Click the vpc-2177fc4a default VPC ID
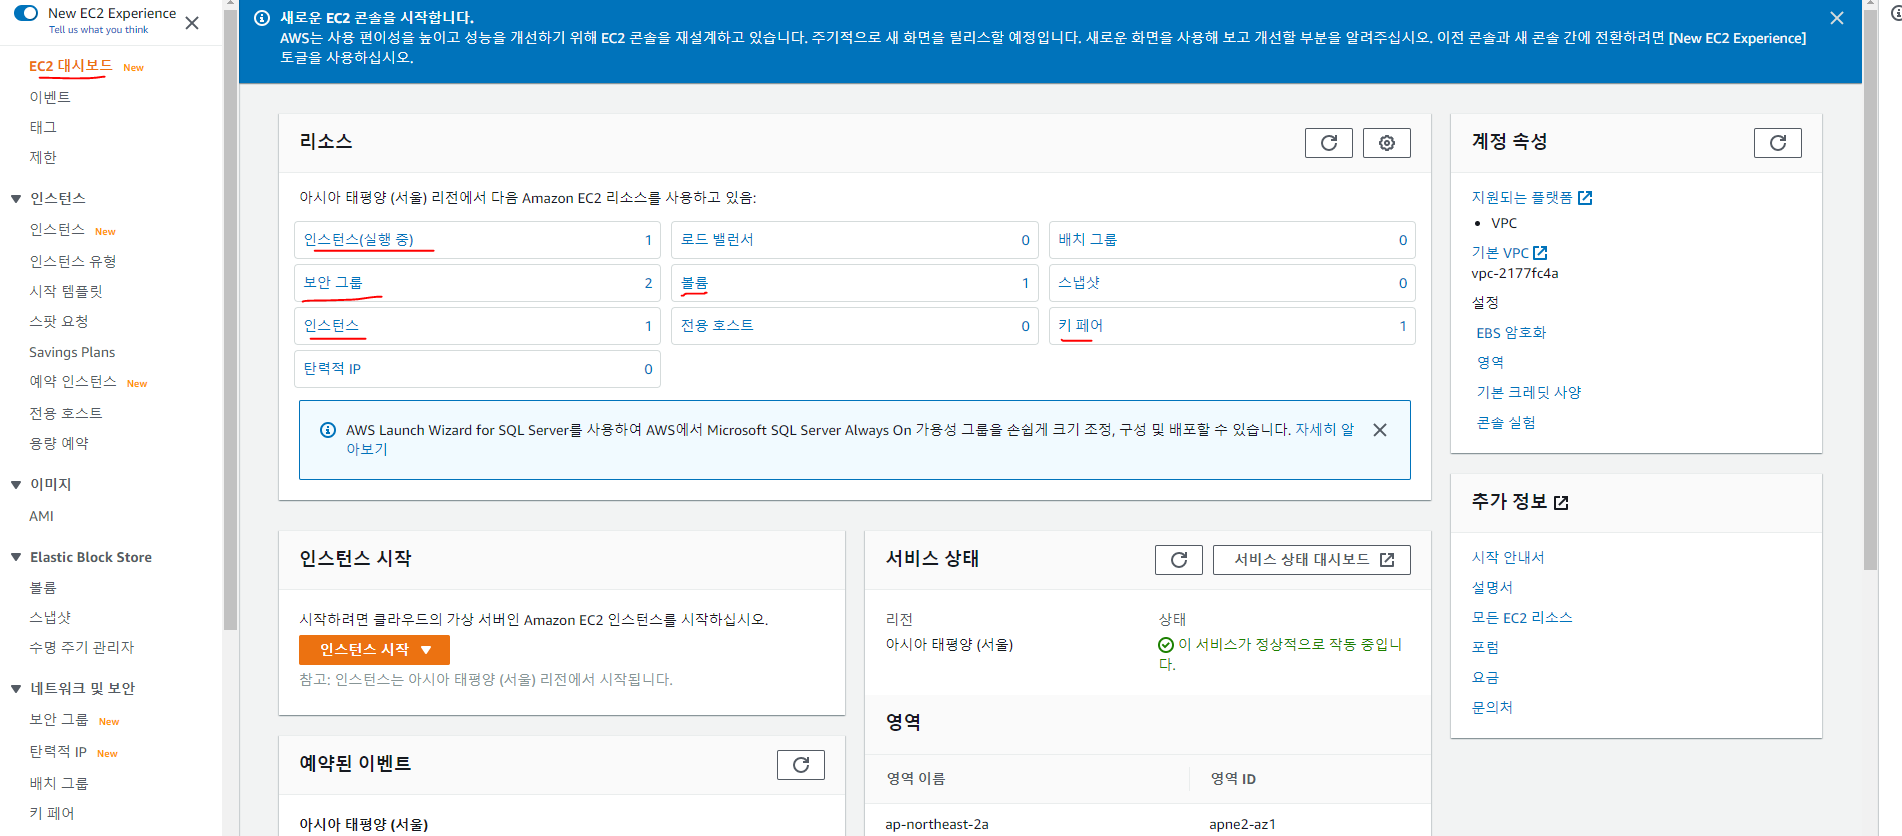The image size is (1902, 836). coord(1514,273)
